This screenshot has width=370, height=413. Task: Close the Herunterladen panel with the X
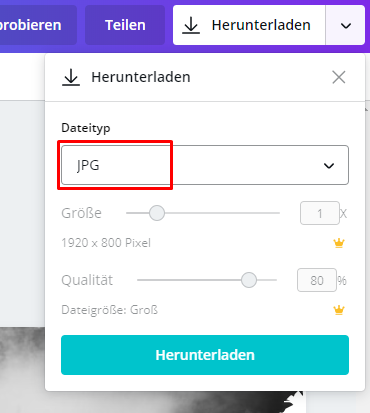[x=339, y=77]
